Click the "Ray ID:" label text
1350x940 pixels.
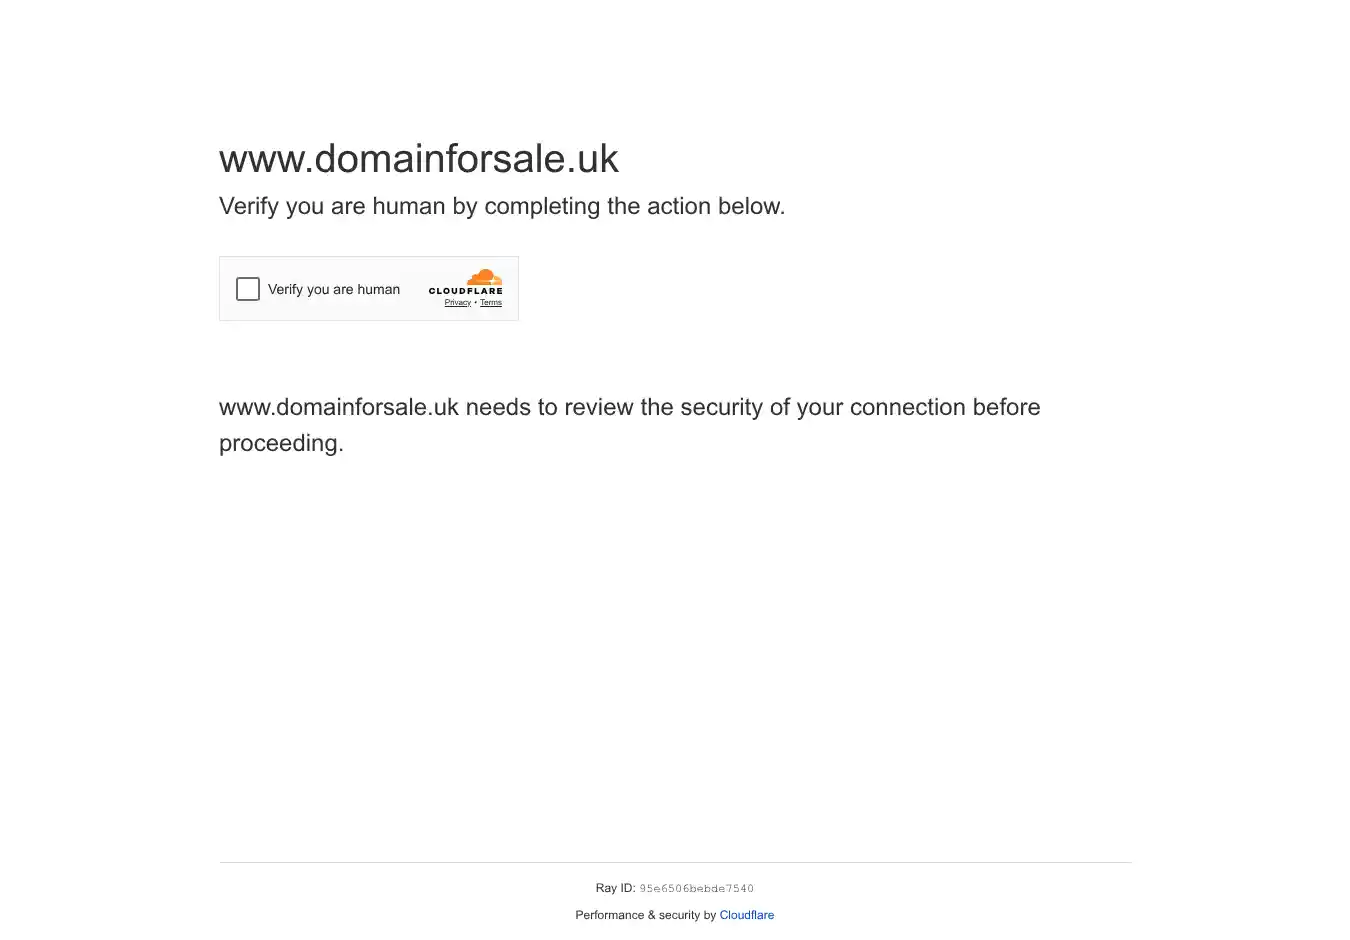tap(615, 888)
